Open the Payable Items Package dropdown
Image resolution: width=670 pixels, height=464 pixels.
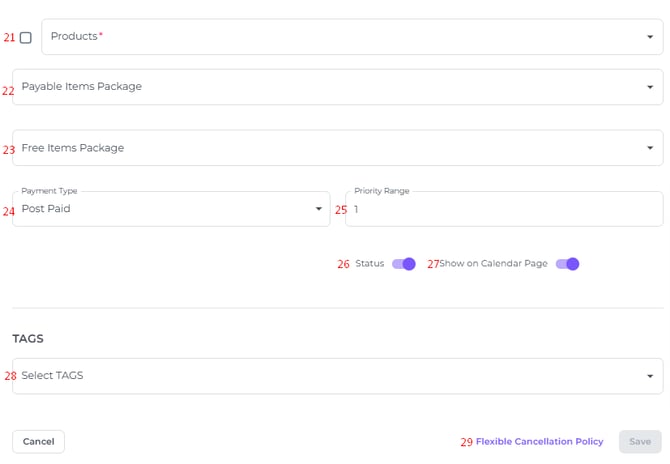click(x=330, y=87)
